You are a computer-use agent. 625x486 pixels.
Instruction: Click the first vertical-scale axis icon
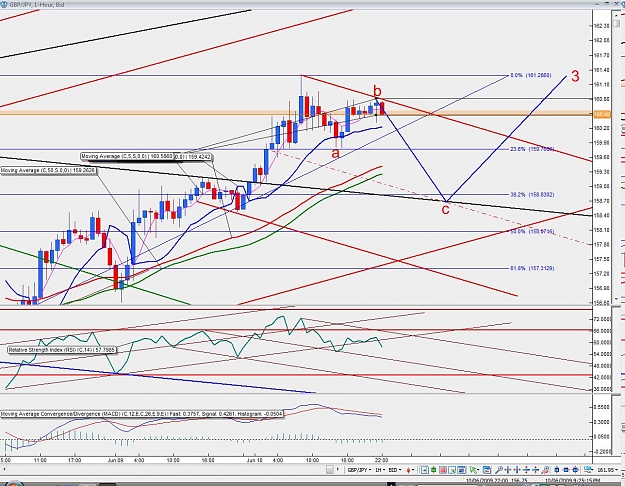[526, 470]
